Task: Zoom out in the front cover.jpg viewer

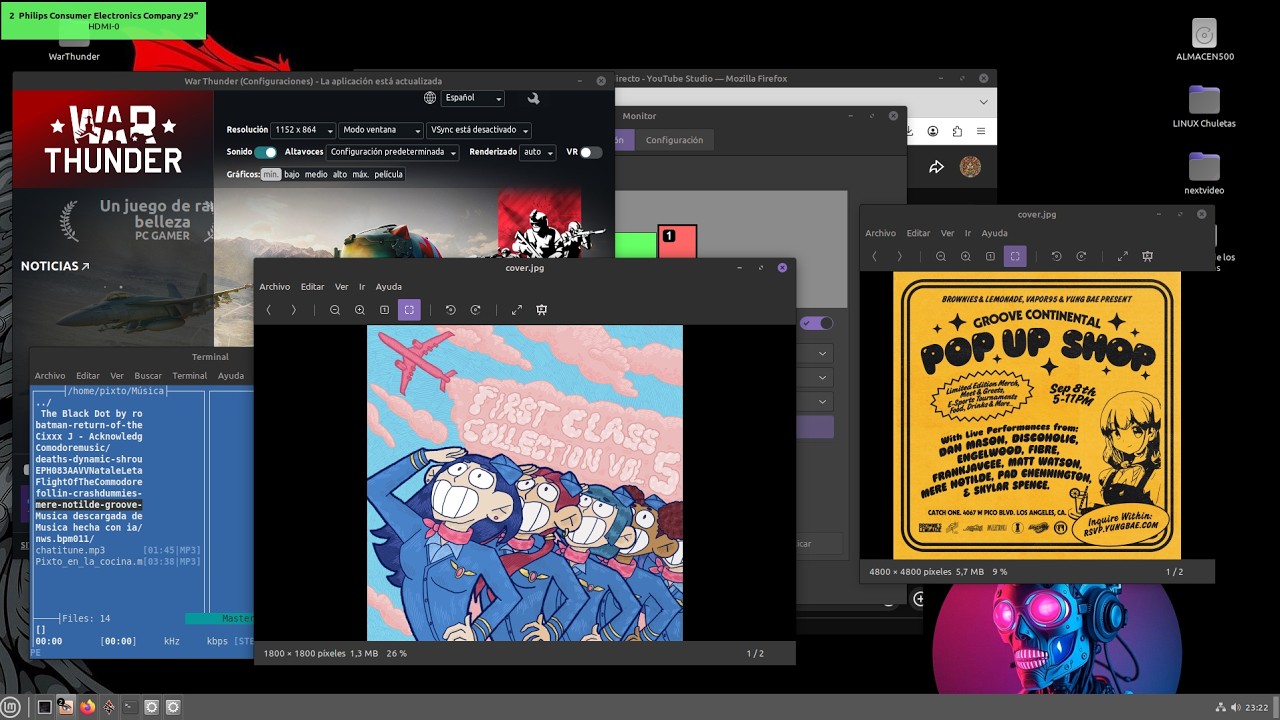Action: coord(335,310)
